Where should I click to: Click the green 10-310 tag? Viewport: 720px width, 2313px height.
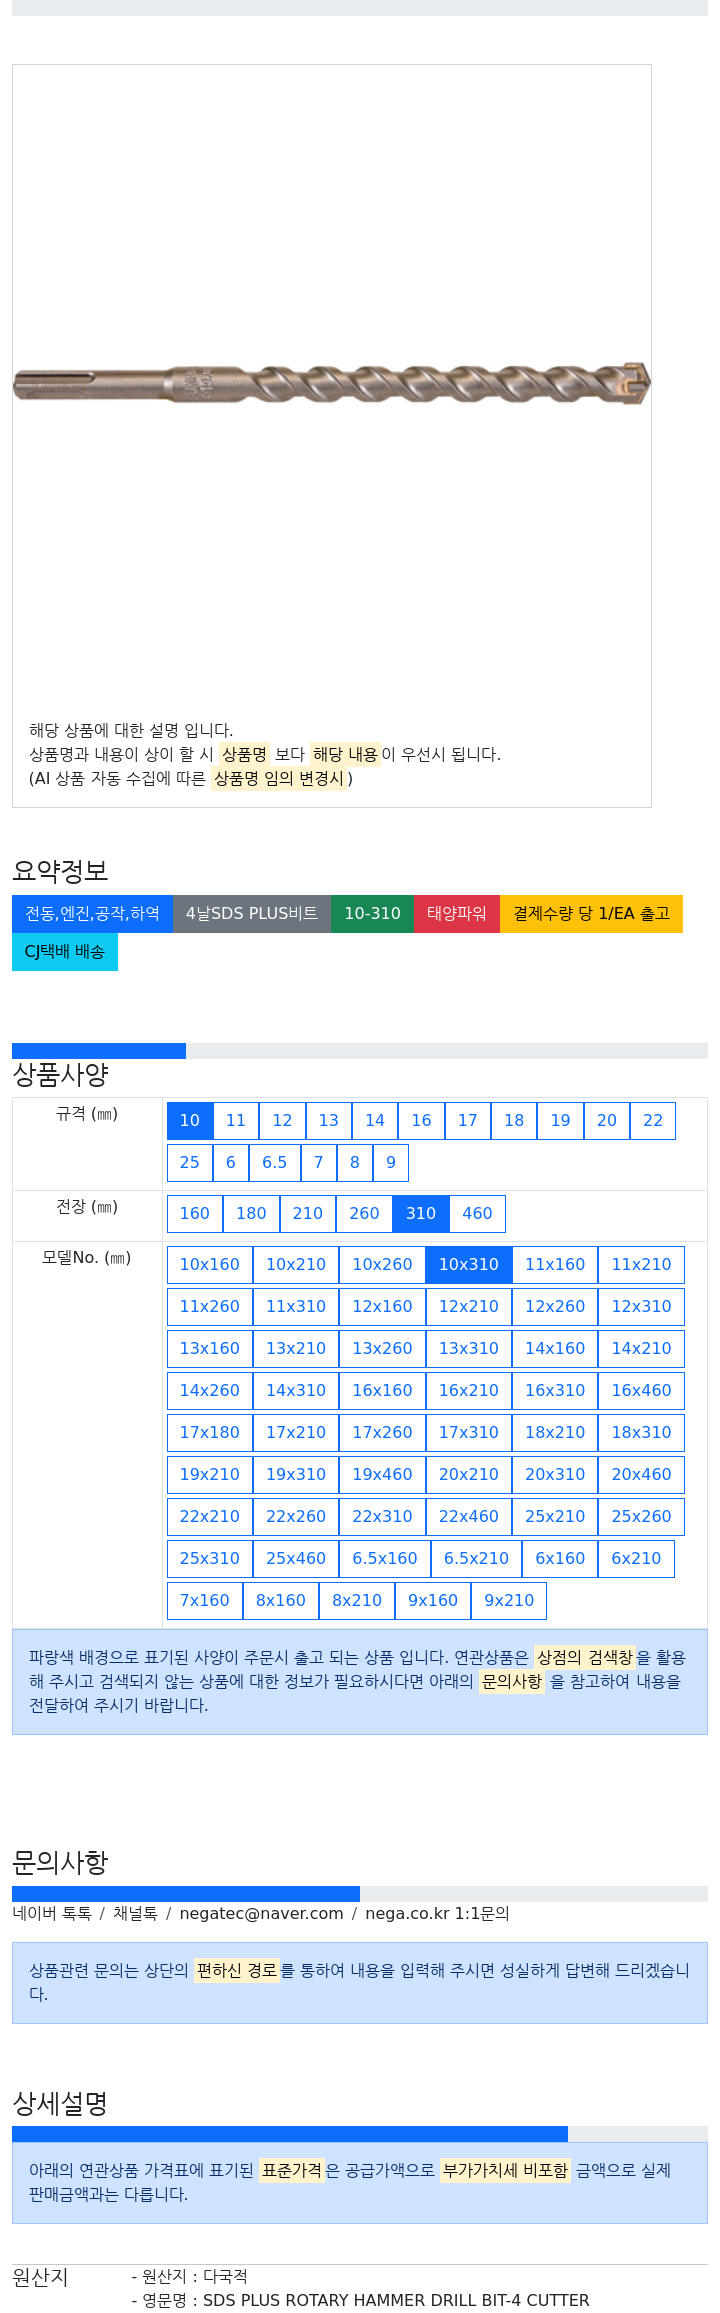[372, 914]
